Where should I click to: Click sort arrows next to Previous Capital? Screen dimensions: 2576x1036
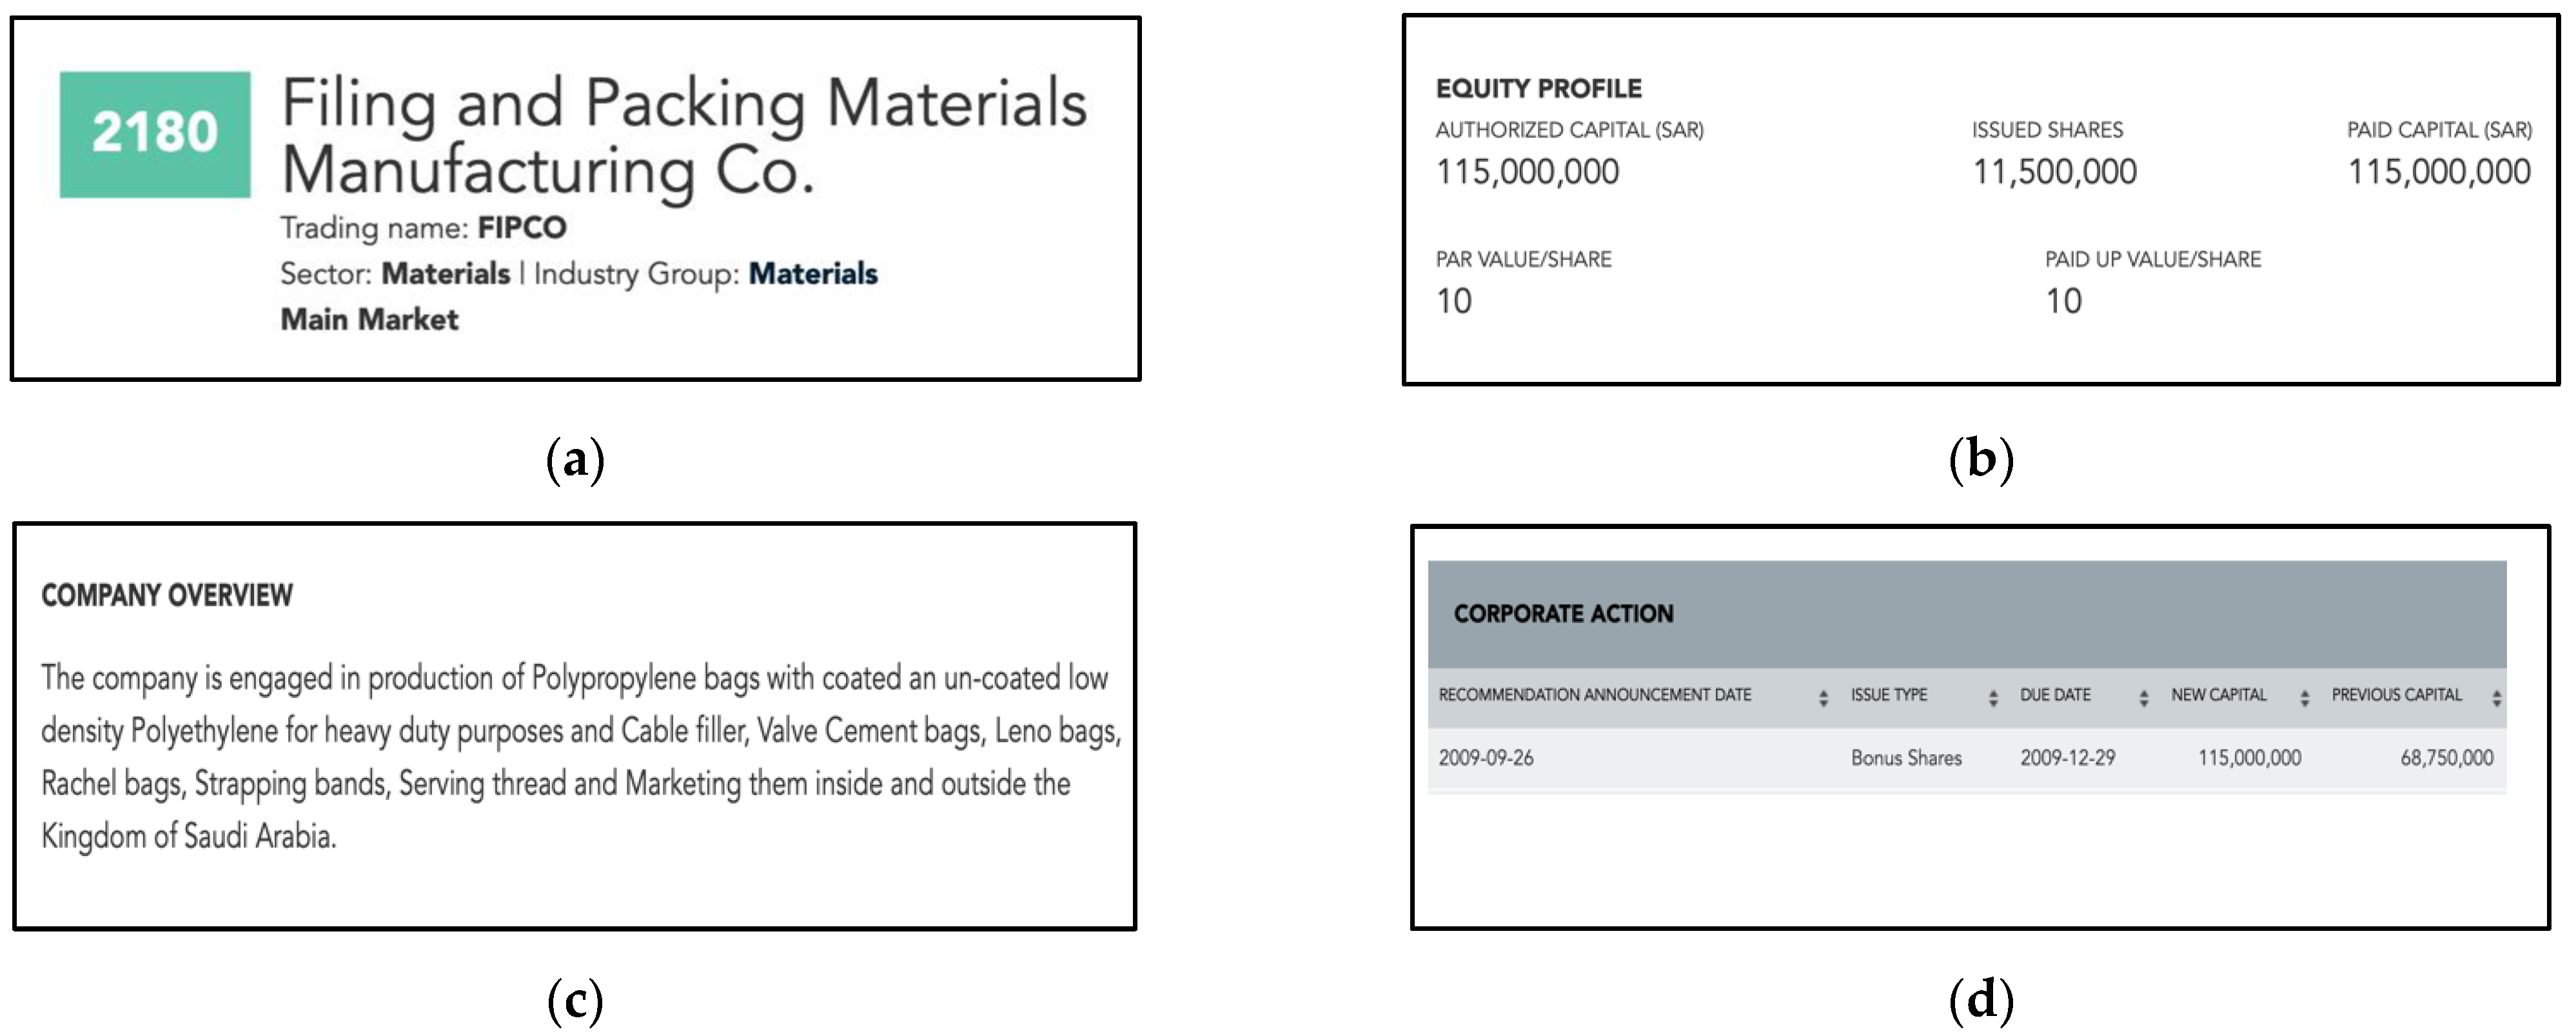pyautogui.click(x=2496, y=698)
